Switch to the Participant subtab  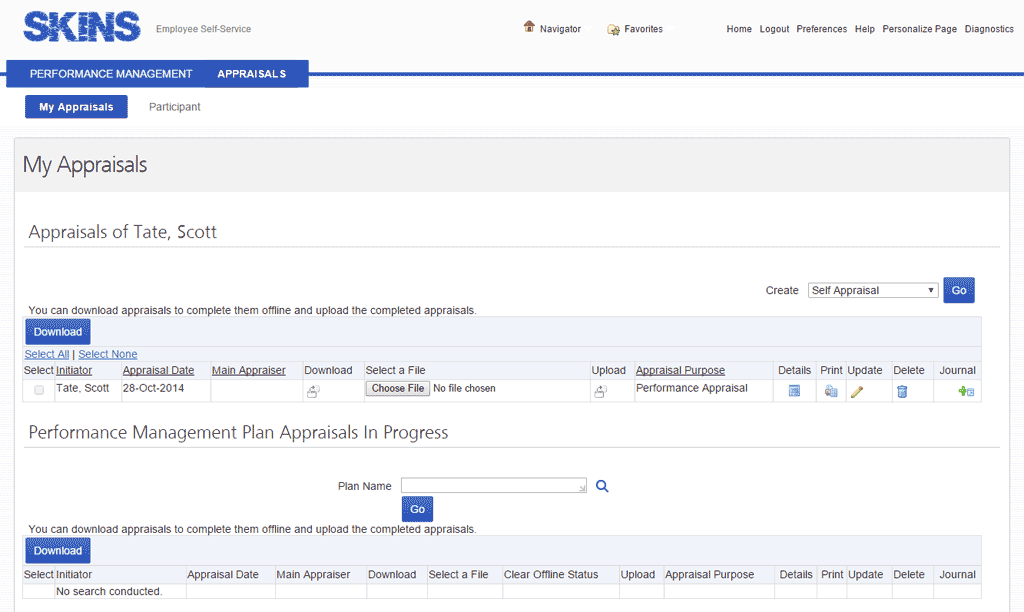click(x=174, y=107)
